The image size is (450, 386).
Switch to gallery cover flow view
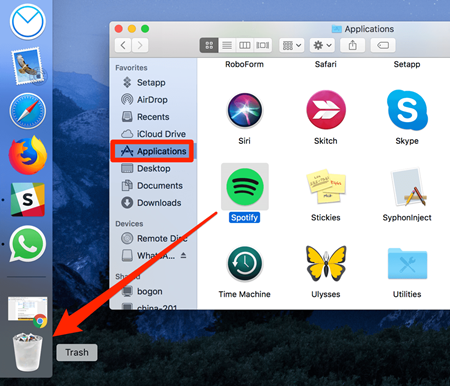pos(263,45)
